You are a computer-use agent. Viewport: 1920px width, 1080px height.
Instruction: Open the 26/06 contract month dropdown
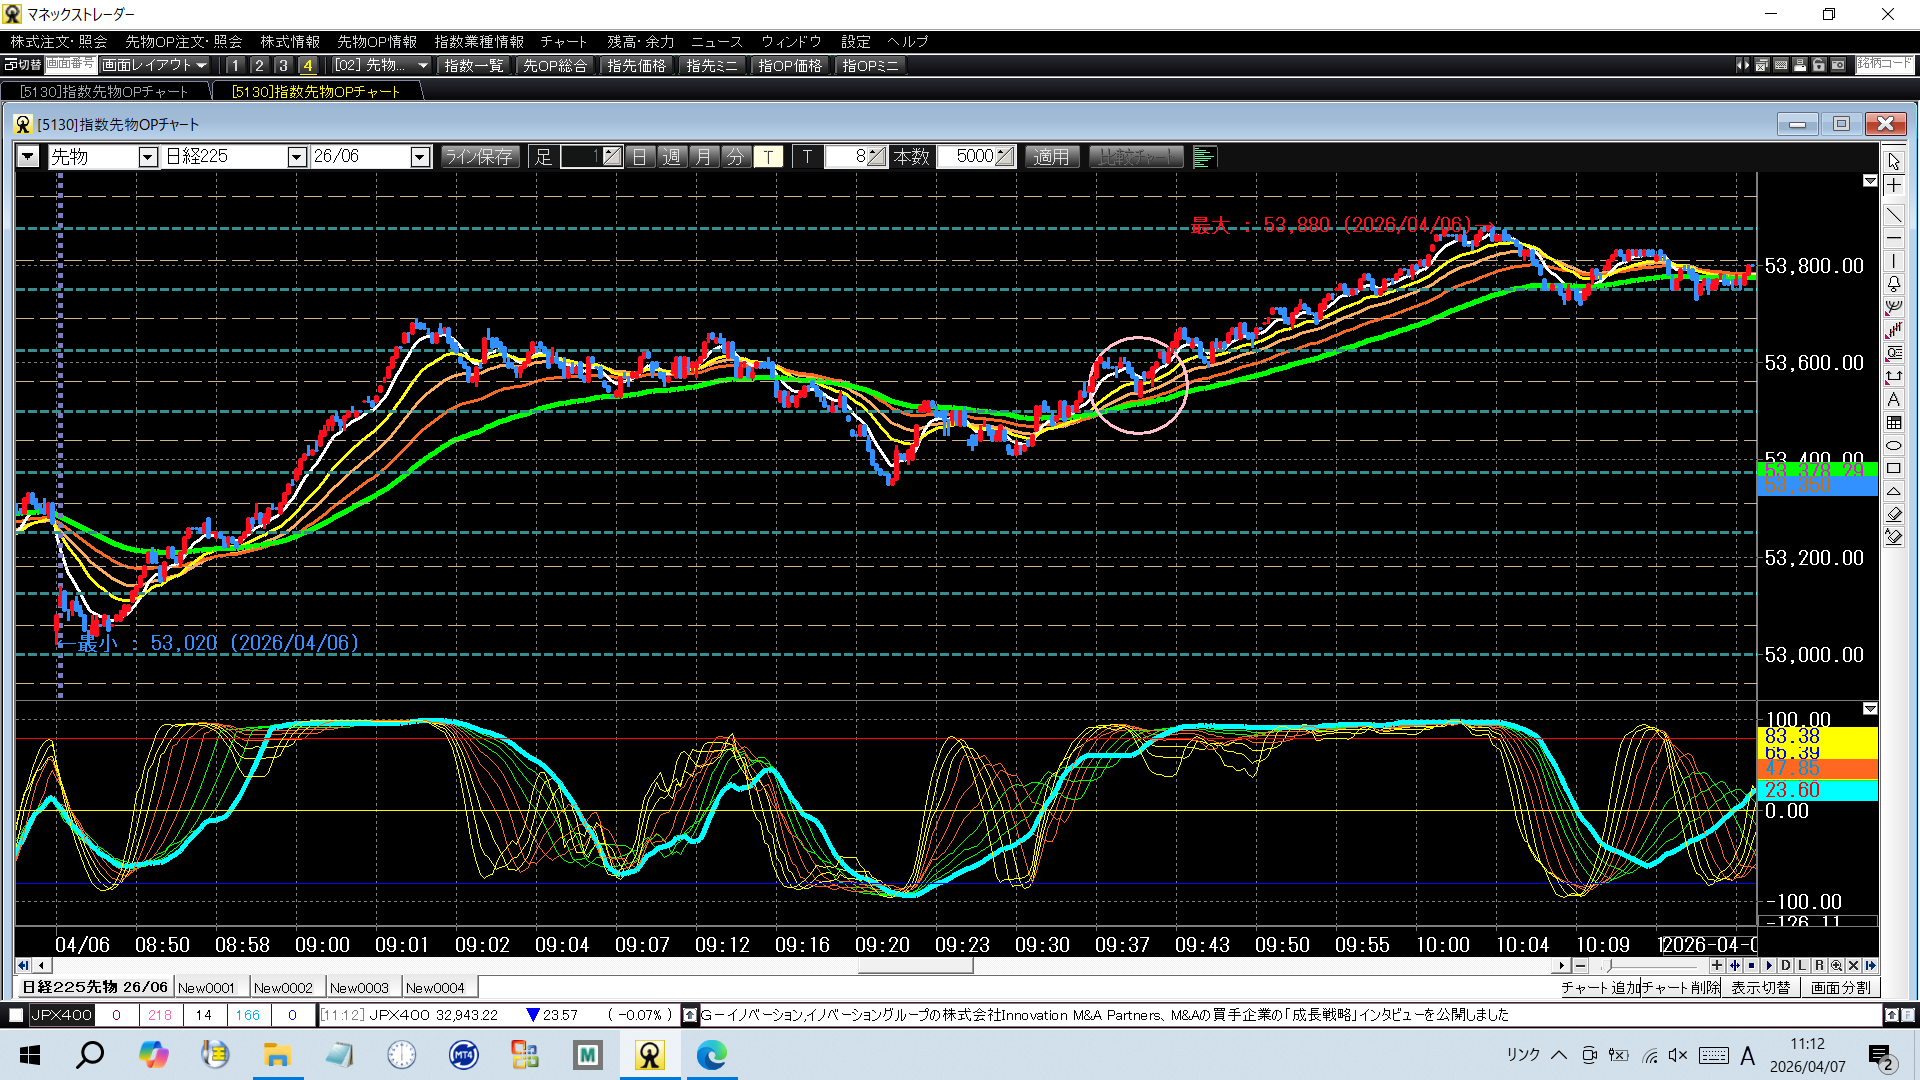pos(420,157)
